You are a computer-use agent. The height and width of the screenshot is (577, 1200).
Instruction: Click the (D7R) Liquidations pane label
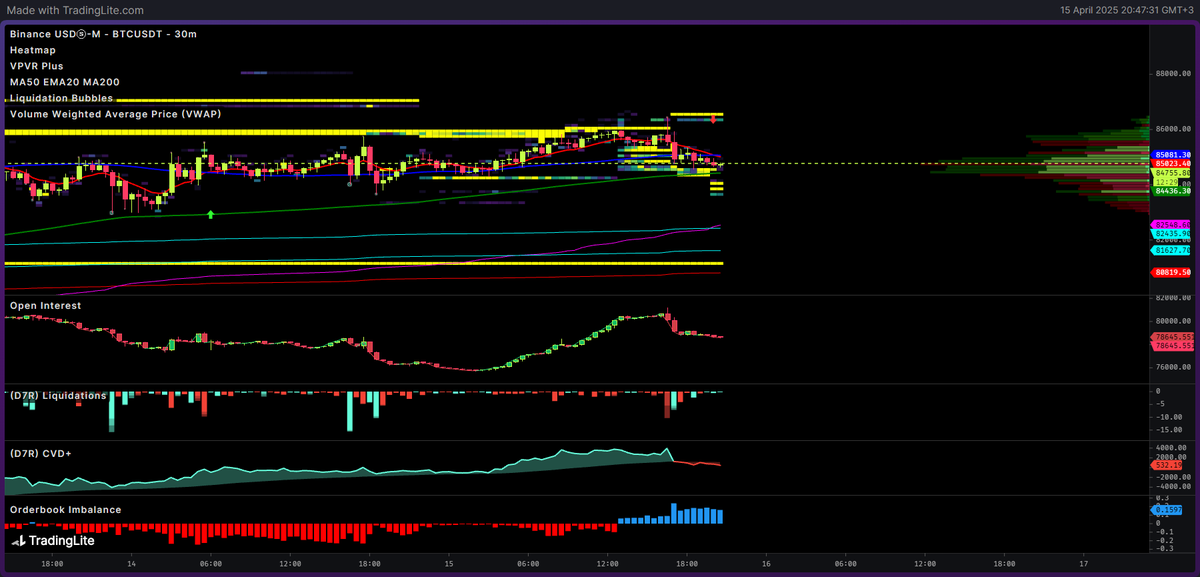[x=58, y=395]
